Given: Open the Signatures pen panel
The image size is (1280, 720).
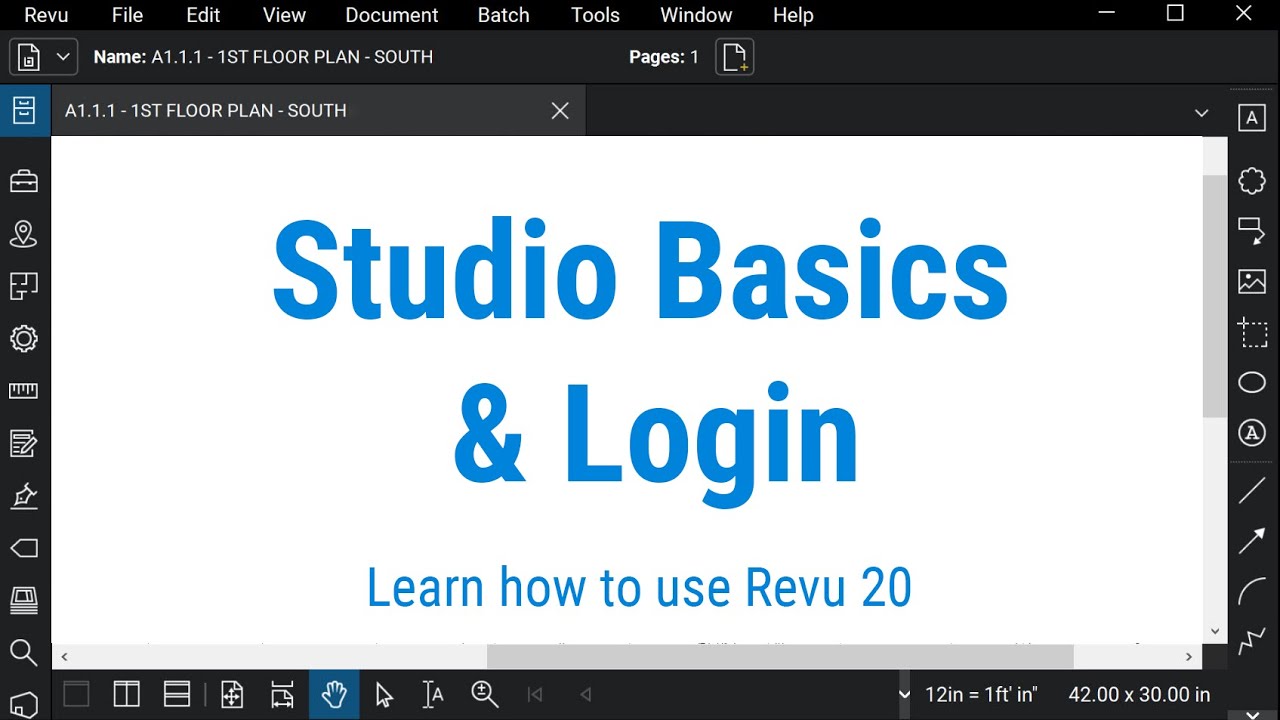Looking at the screenshot, I should pos(24,495).
